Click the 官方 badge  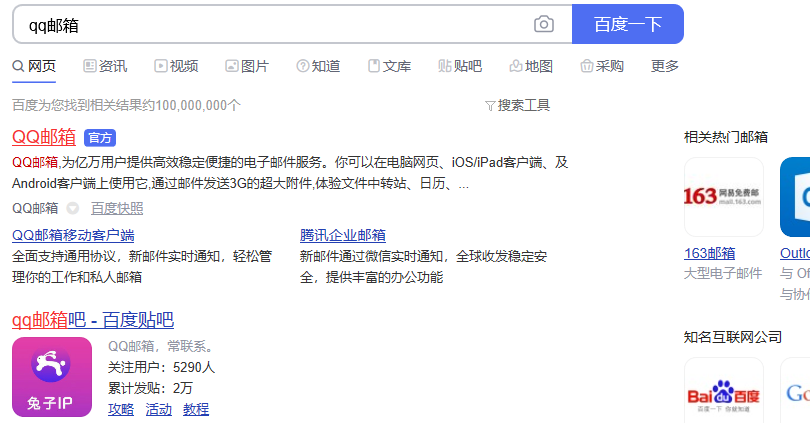(100, 138)
